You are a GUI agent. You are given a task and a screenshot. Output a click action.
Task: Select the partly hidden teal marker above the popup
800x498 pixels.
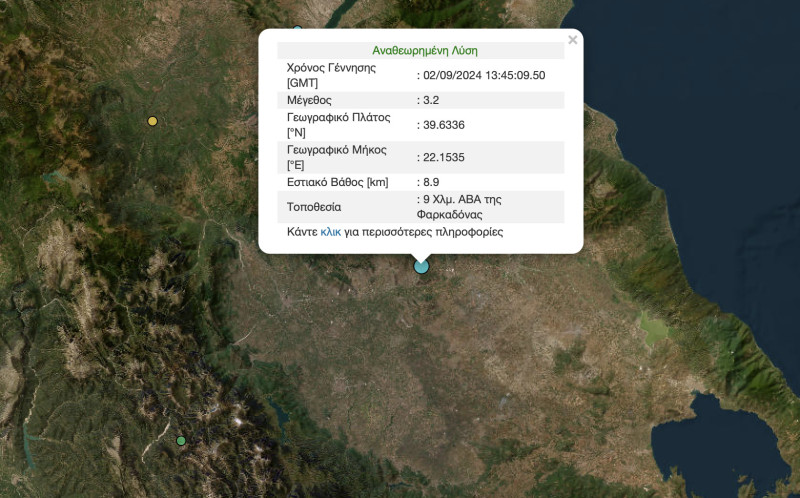(297, 30)
